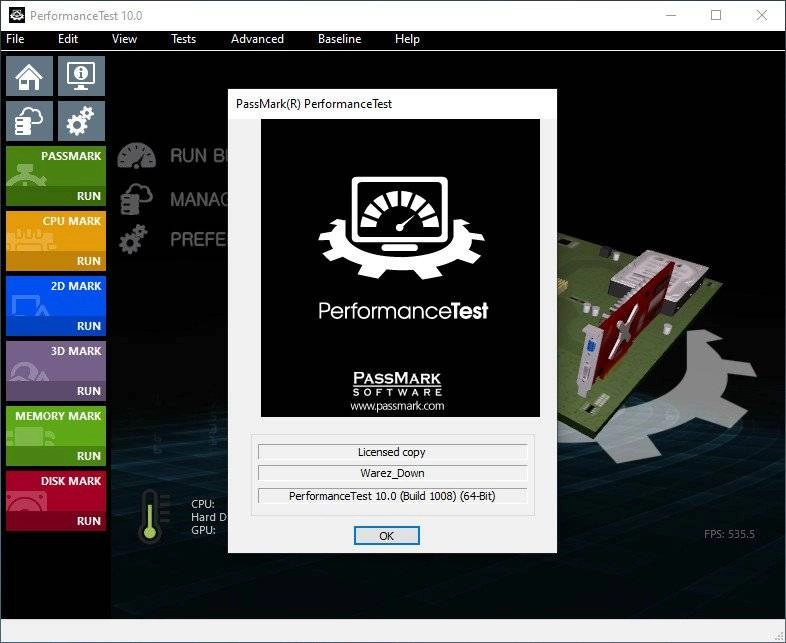The height and width of the screenshot is (643, 786).
Task: Click the Warez_Down license name field
Action: pyautogui.click(x=392, y=473)
